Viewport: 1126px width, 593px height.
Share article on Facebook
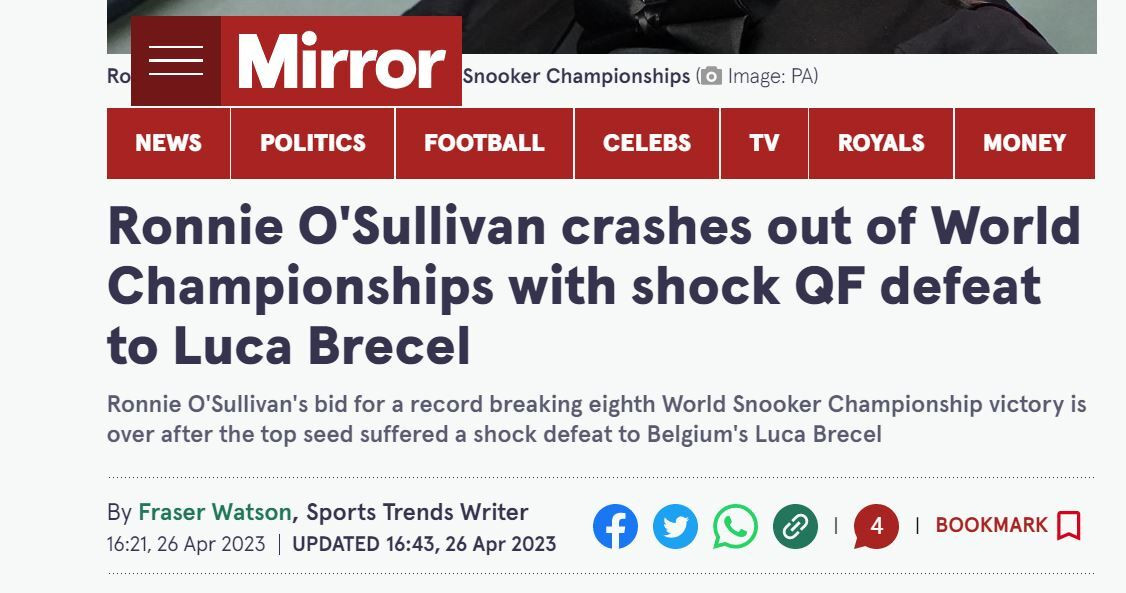click(615, 526)
